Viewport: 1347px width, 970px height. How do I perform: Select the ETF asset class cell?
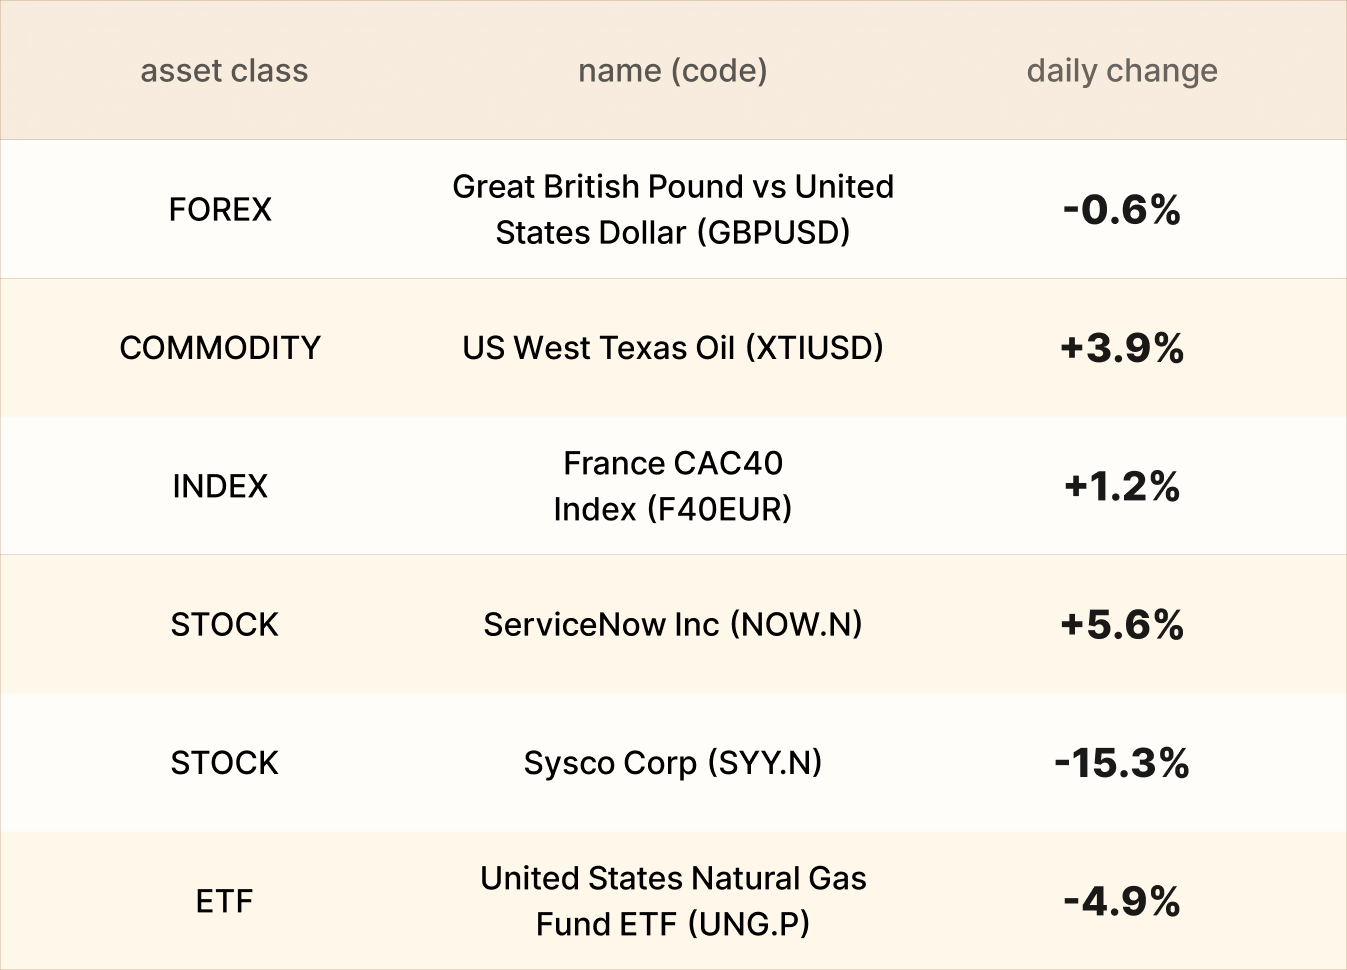(x=224, y=901)
